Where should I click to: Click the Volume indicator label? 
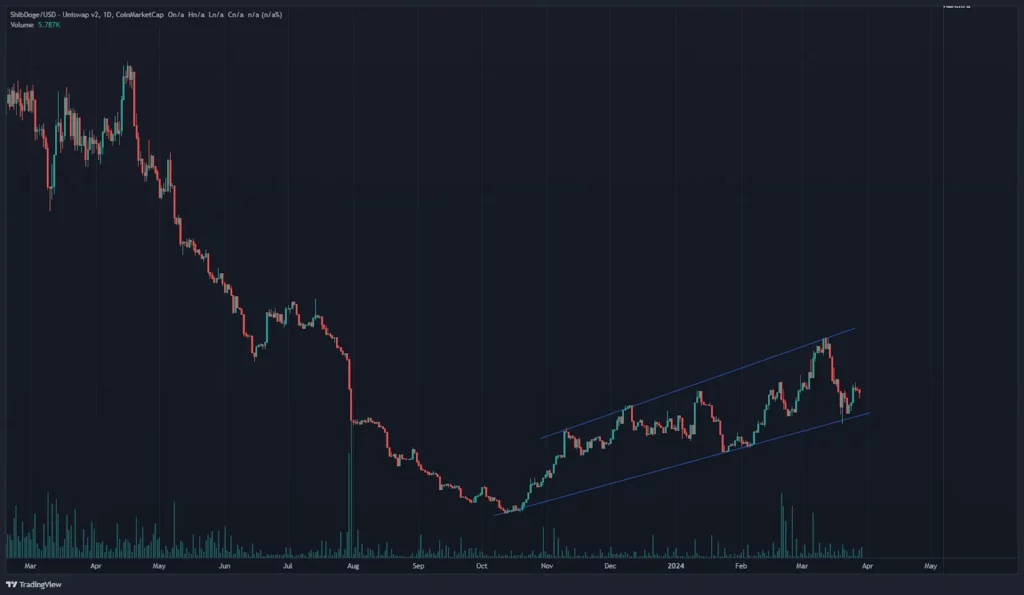pos(22,25)
